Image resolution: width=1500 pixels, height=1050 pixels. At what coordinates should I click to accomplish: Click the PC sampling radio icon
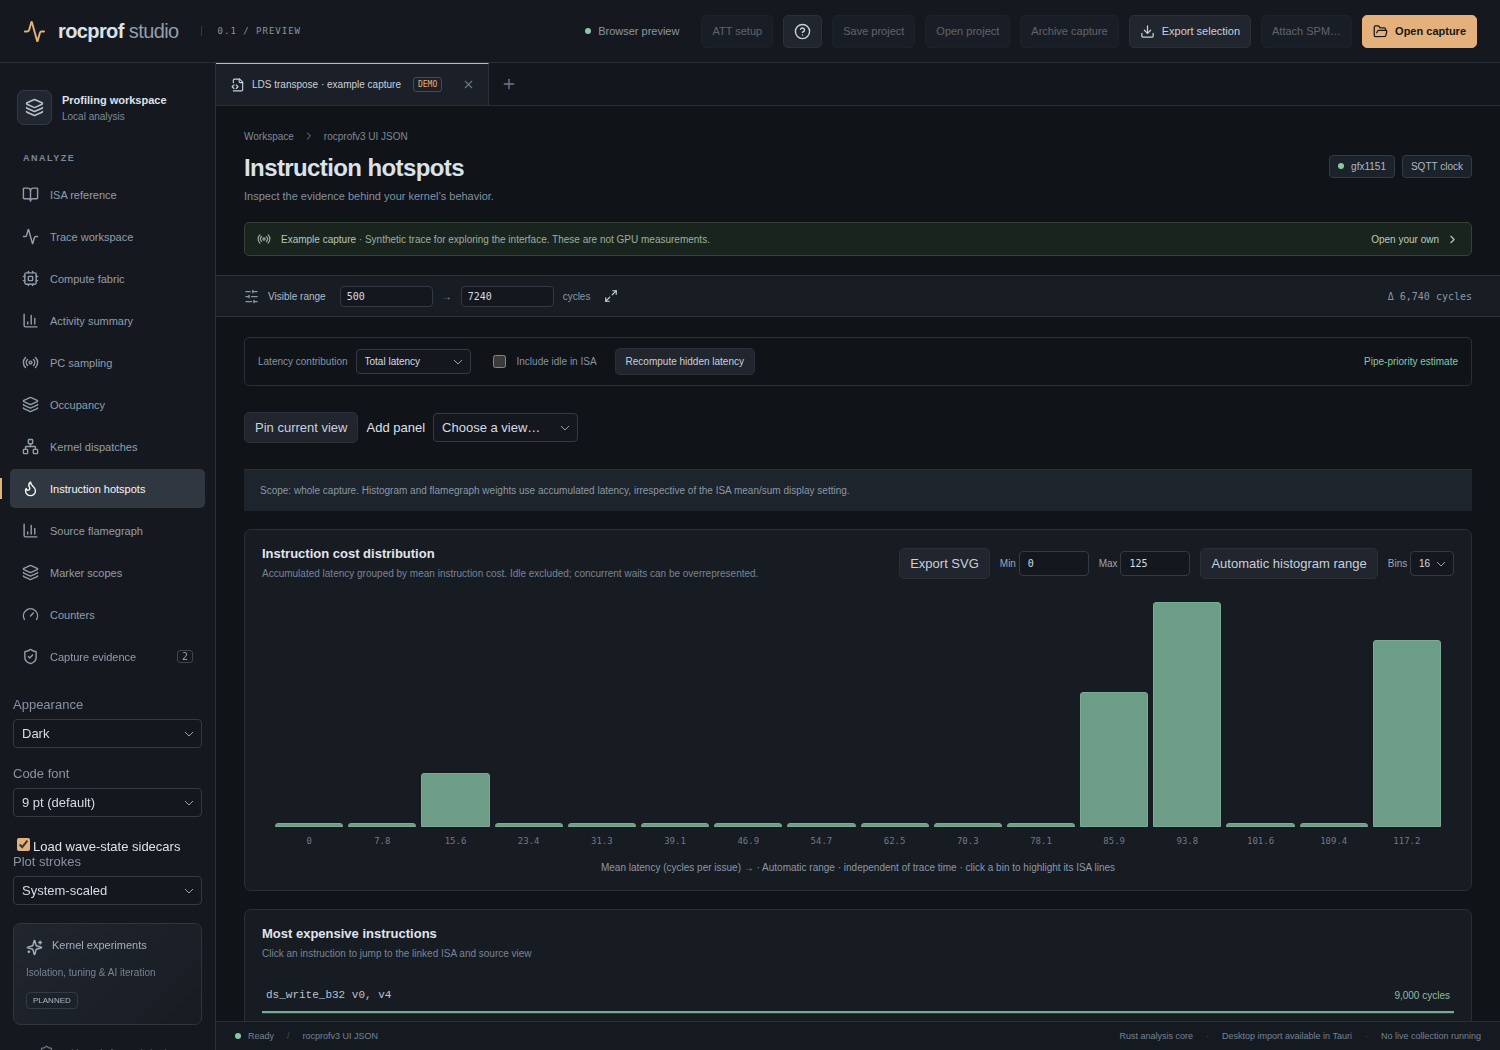click(x=31, y=363)
